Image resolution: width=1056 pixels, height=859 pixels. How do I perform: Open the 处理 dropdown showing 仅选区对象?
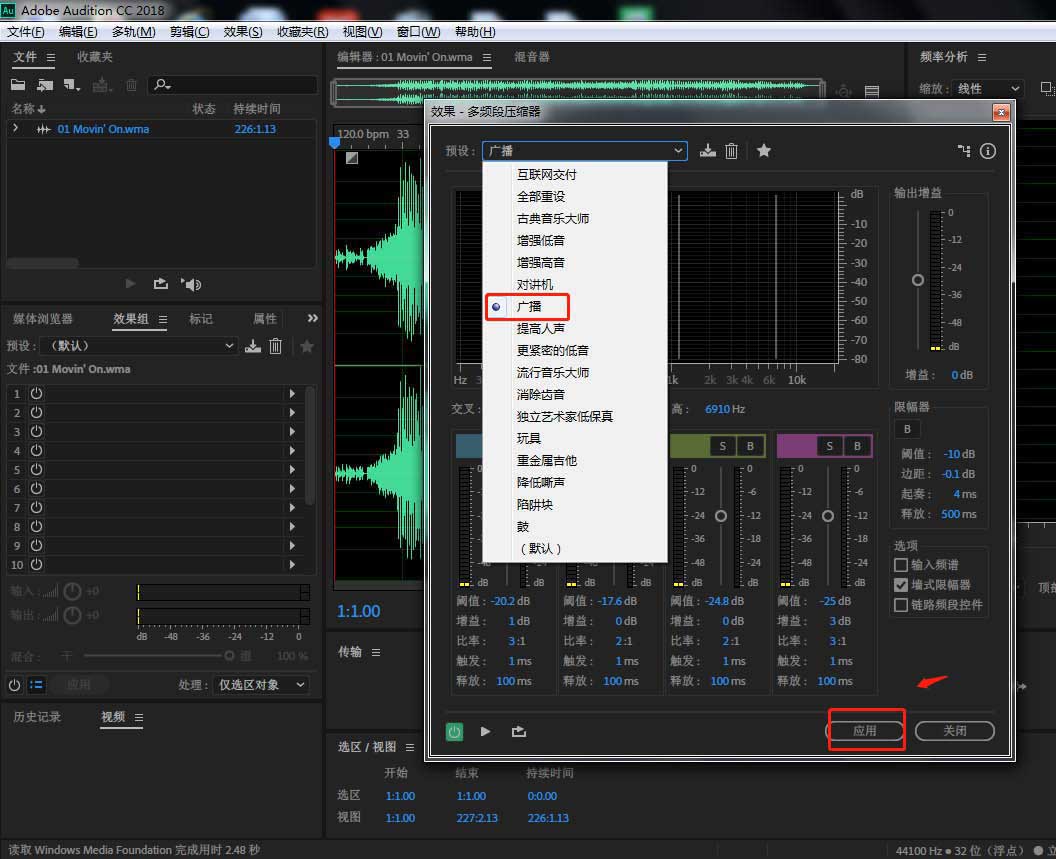[x=260, y=685]
